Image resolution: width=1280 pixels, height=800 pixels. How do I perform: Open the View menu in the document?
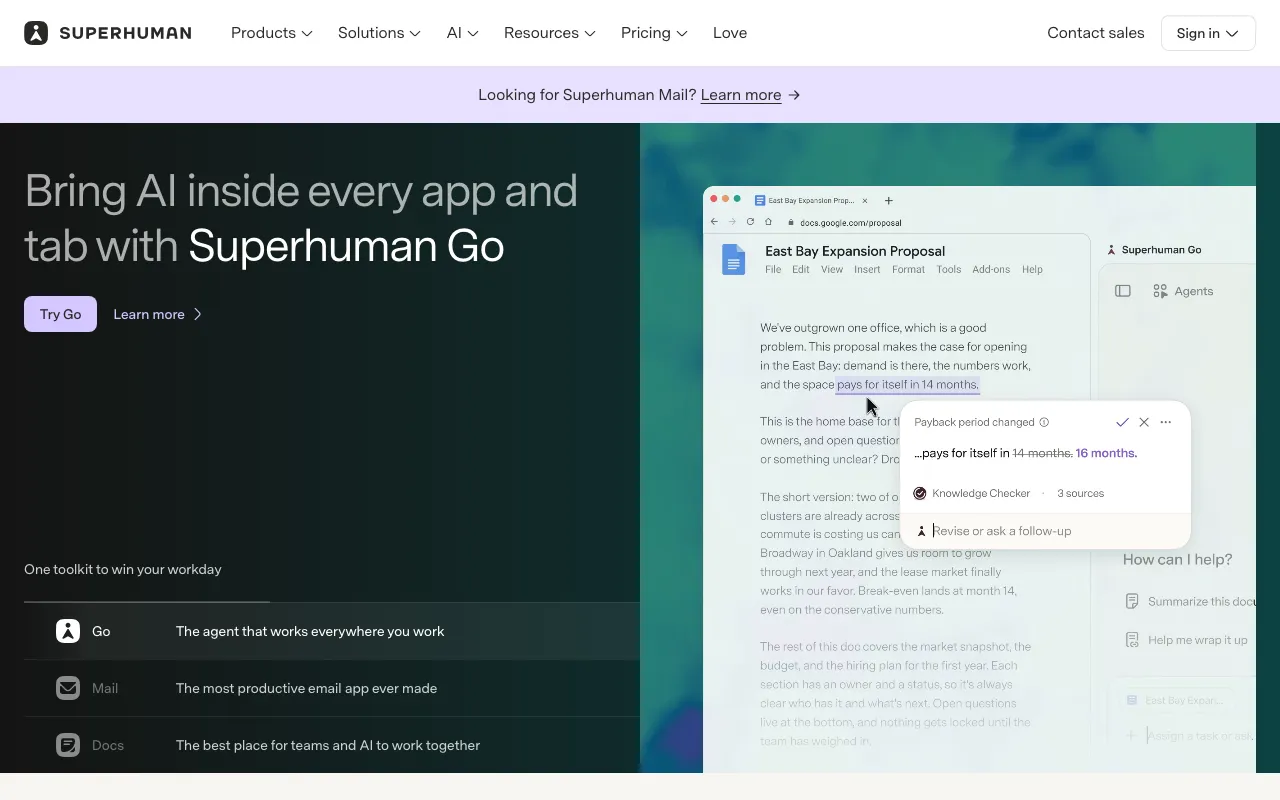coord(832,269)
